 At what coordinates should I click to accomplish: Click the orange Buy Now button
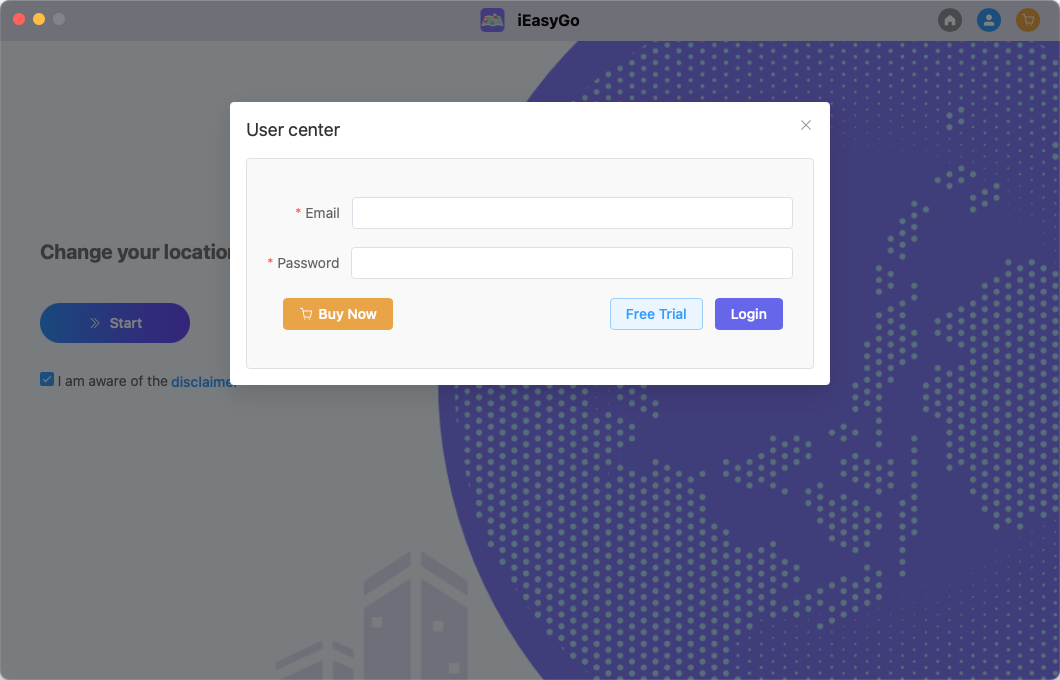338,314
